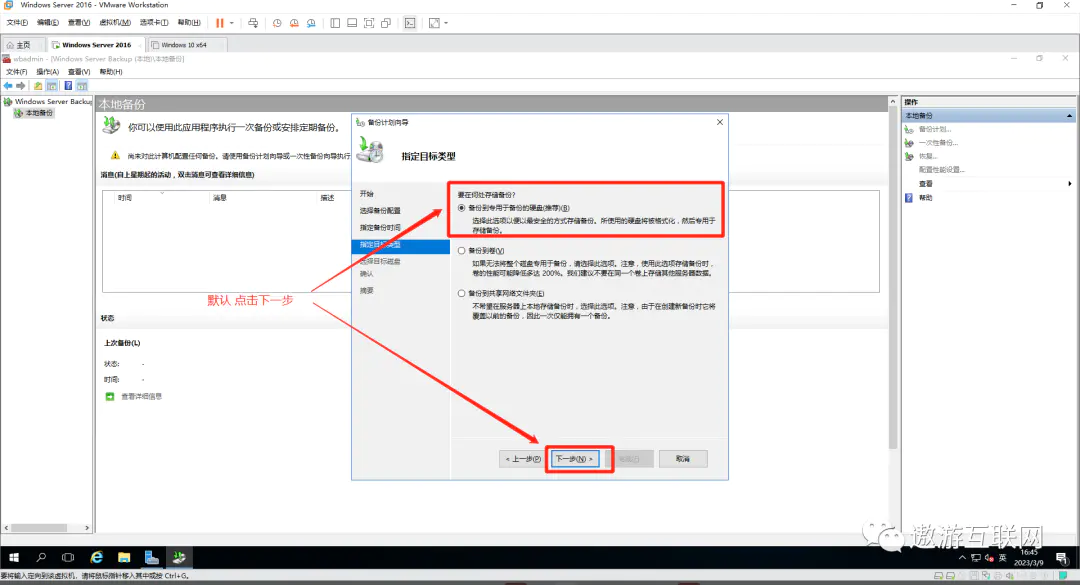This screenshot has height=585, width=1080.
Task: Close the backup schedule wizard dialog
Action: [720, 122]
